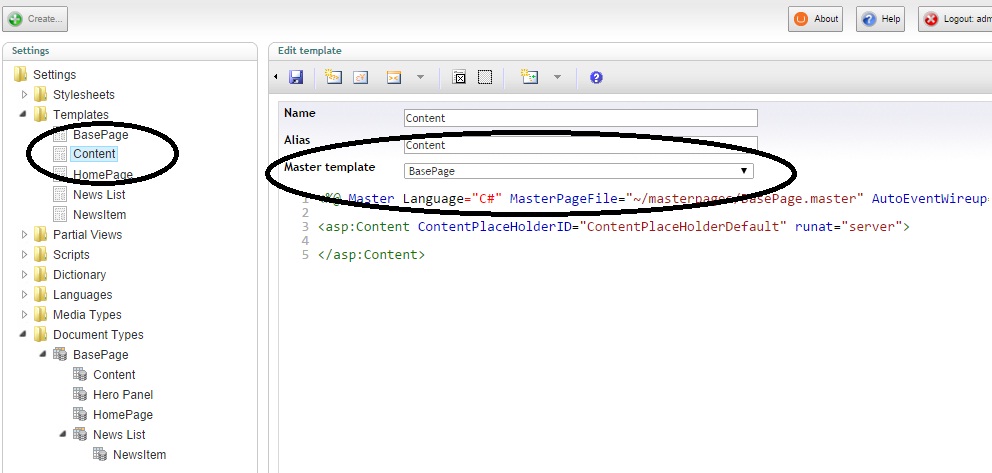Open the arrow dropdown next to Insert macro
The height and width of the screenshot is (473, 992).
pyautogui.click(x=420, y=77)
